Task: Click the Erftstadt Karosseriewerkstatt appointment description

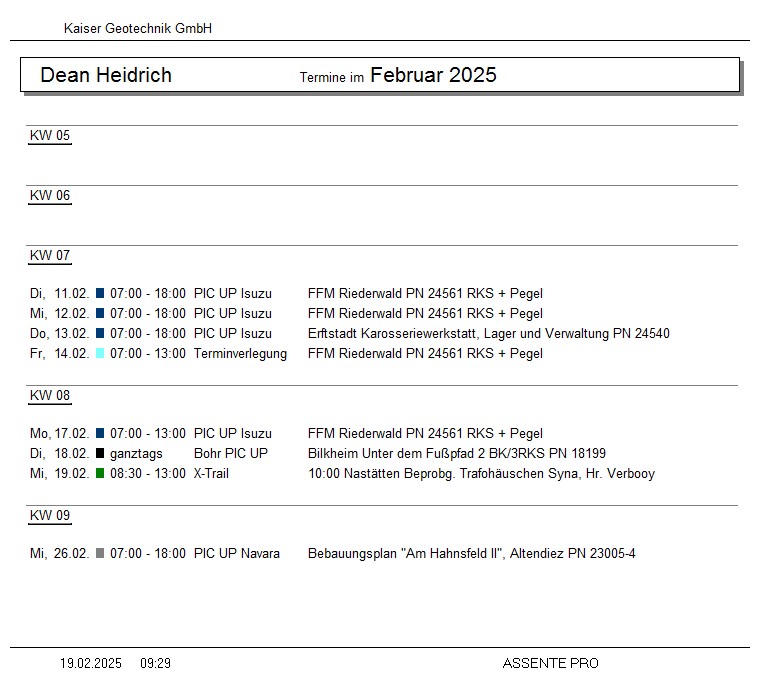Action: [x=488, y=334]
